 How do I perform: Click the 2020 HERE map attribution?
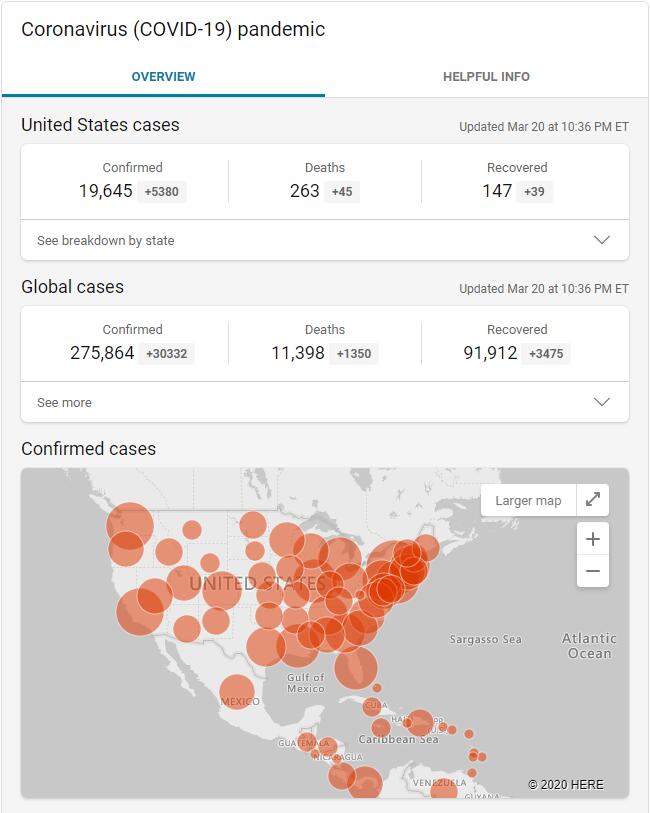(566, 785)
